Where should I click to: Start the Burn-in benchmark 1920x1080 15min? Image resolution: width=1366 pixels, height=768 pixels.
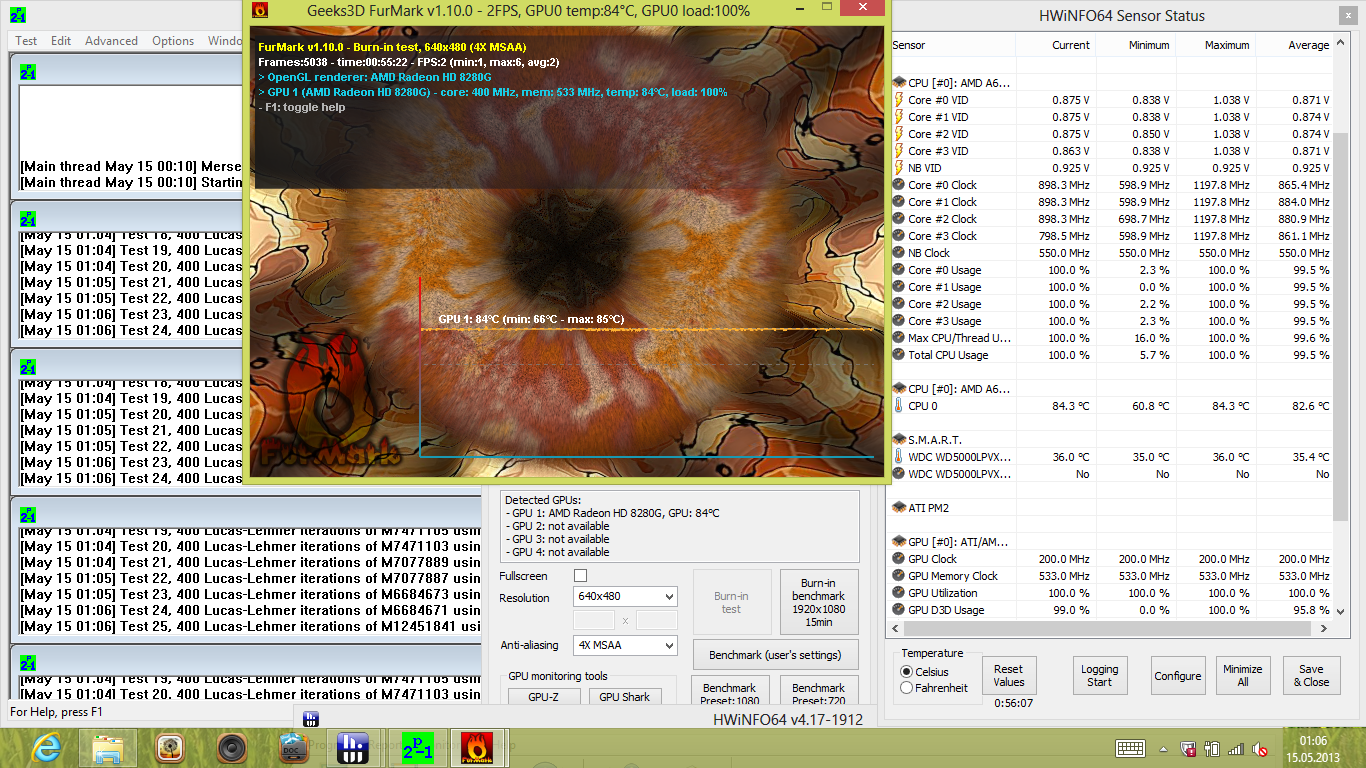click(x=818, y=602)
